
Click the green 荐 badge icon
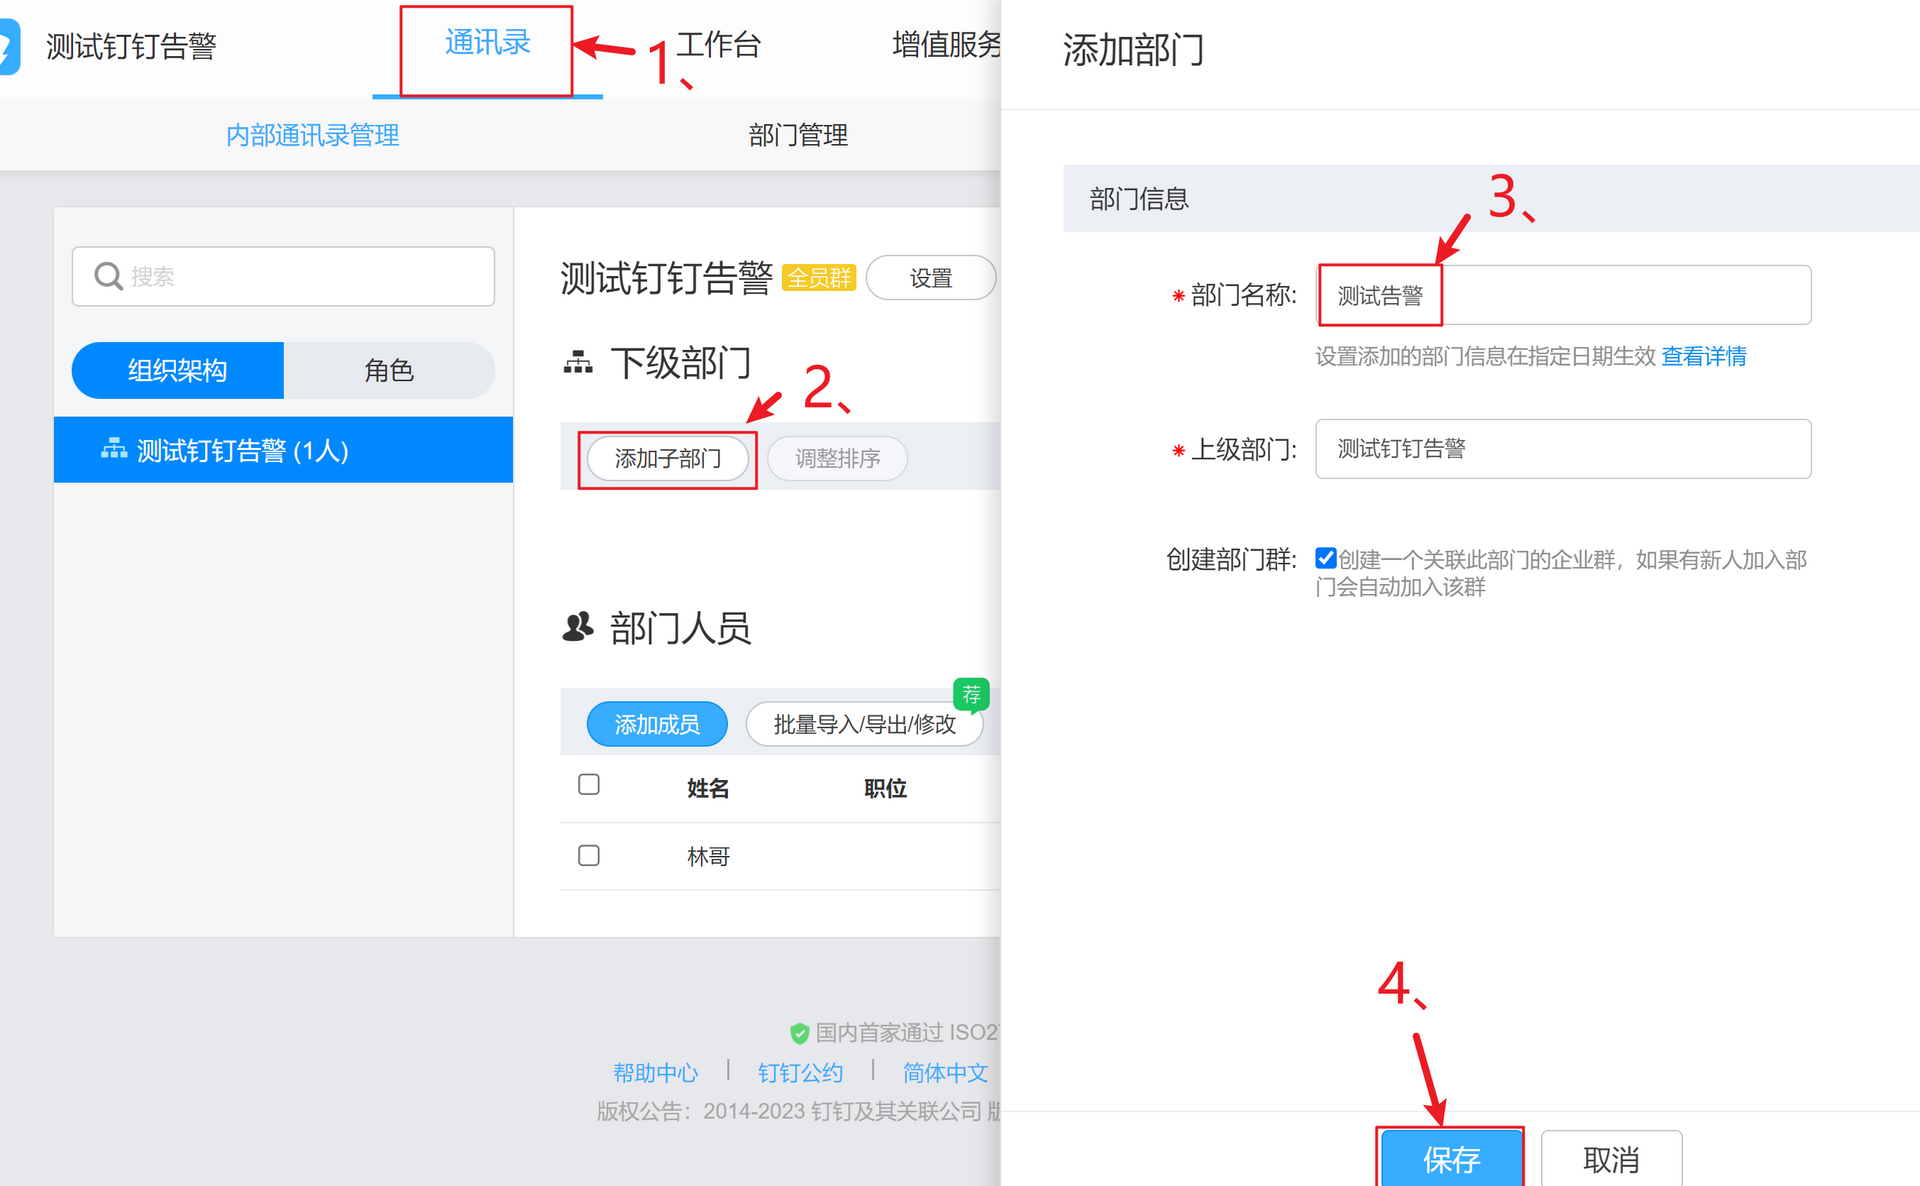(x=971, y=694)
